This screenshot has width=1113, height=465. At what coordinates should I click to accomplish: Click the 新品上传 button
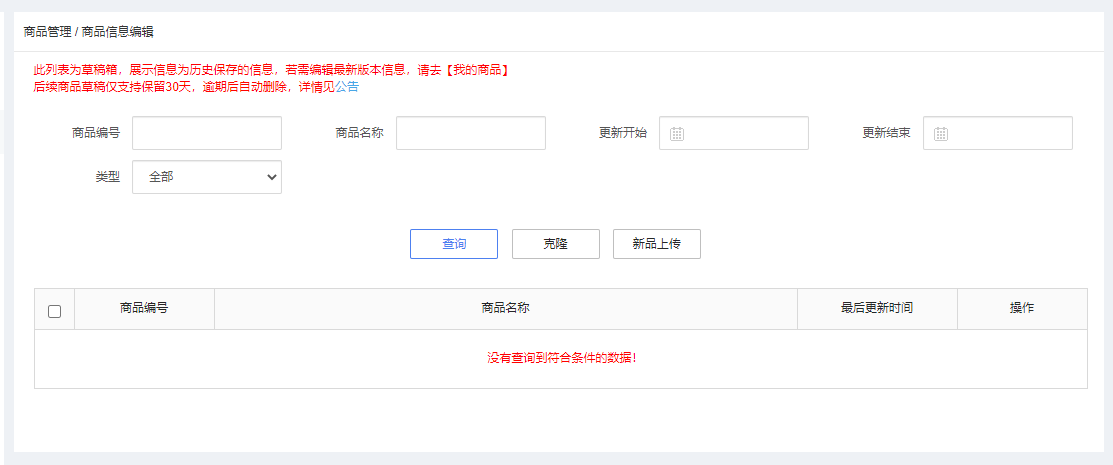[656, 244]
